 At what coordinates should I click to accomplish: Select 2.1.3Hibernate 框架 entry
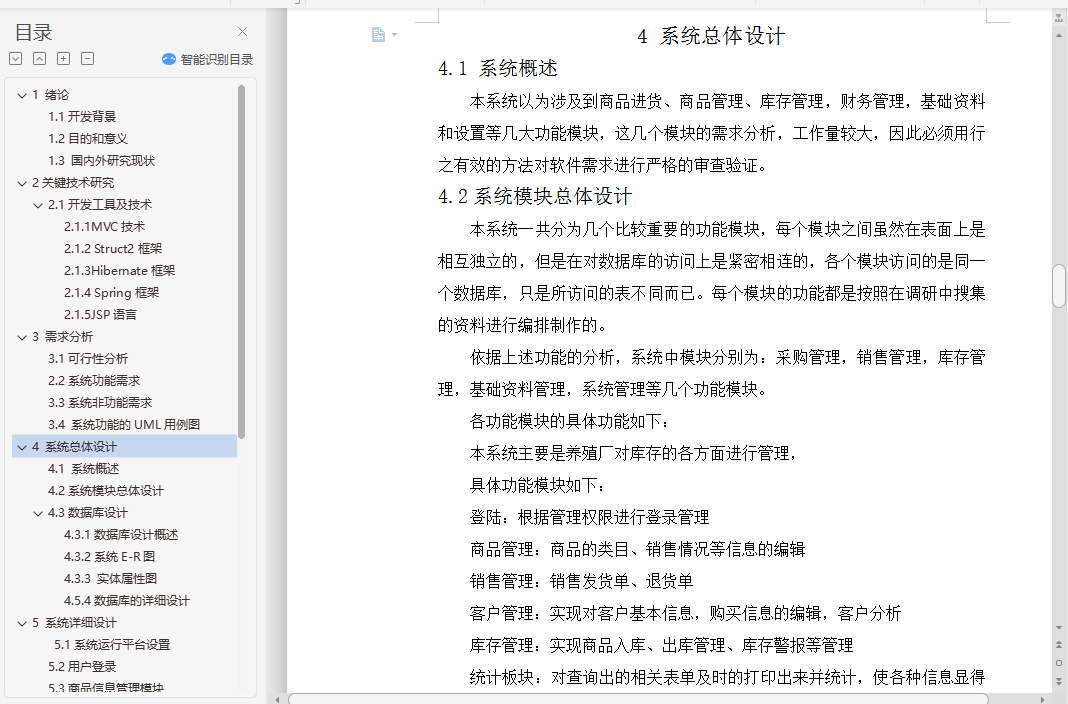tap(119, 270)
